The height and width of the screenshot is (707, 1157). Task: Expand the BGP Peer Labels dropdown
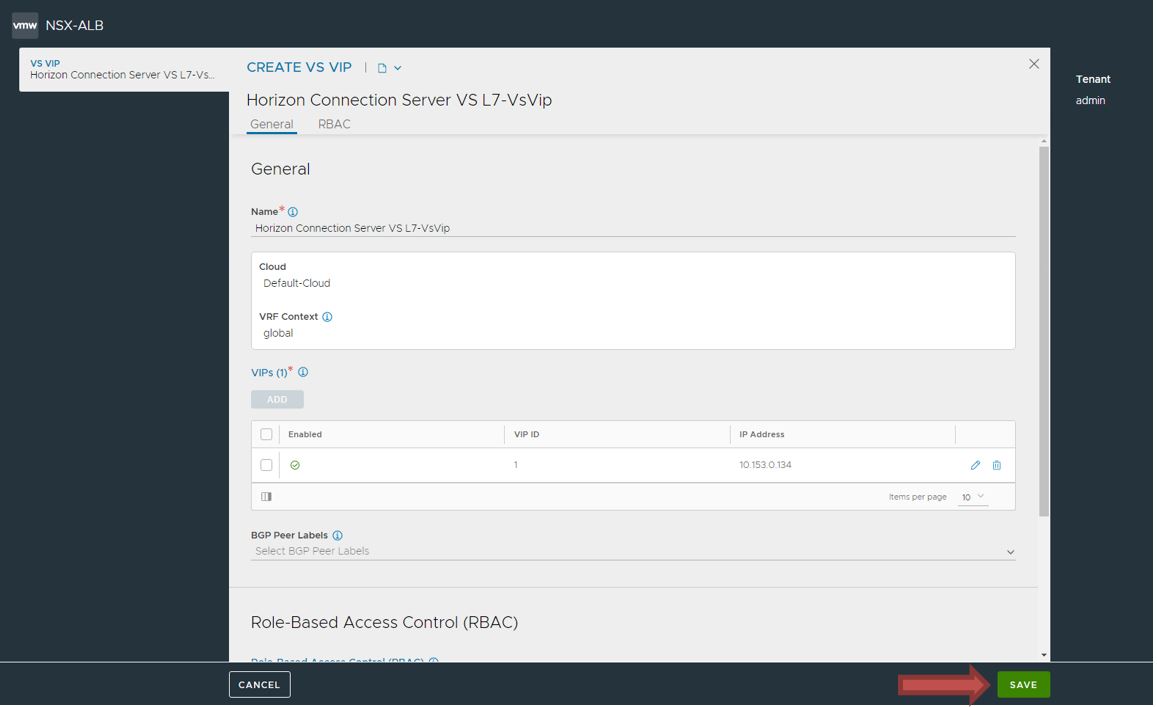(x=1010, y=552)
